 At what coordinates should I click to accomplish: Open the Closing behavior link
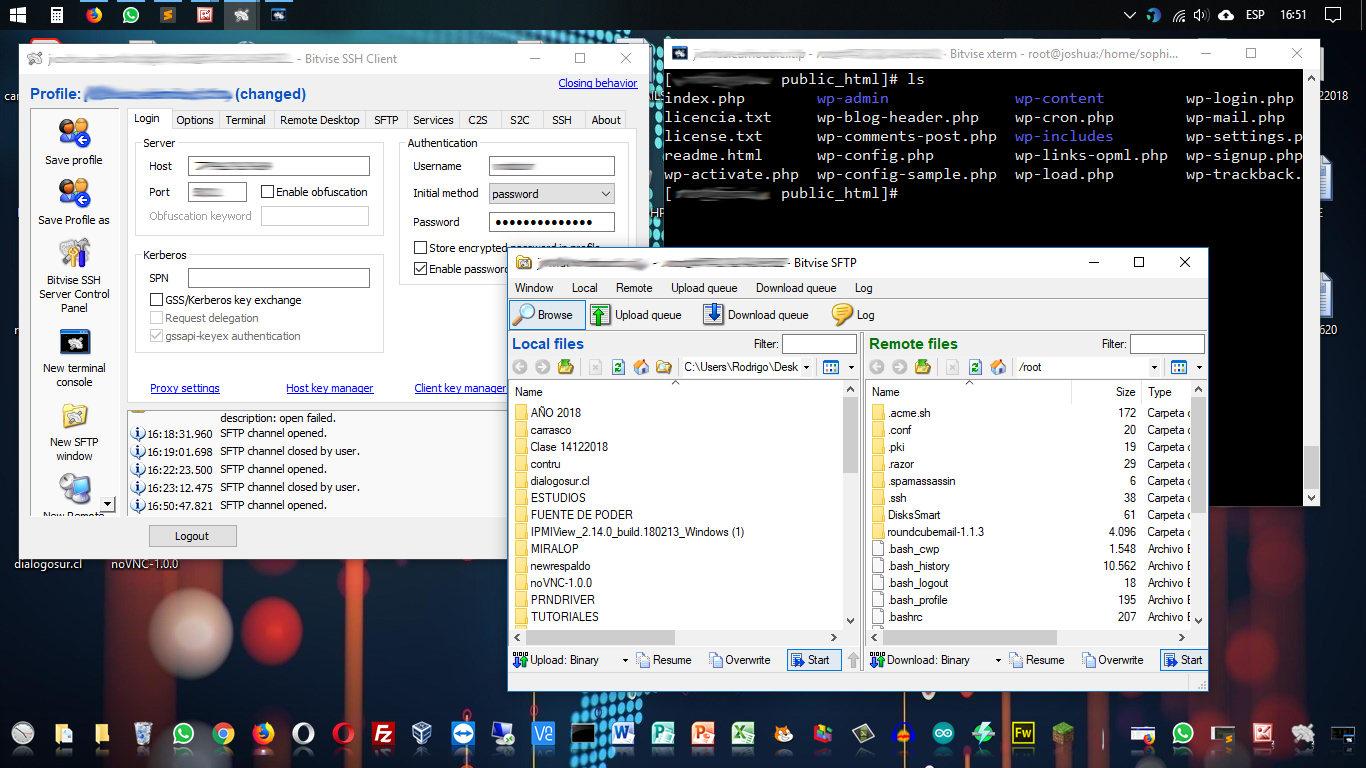click(597, 83)
